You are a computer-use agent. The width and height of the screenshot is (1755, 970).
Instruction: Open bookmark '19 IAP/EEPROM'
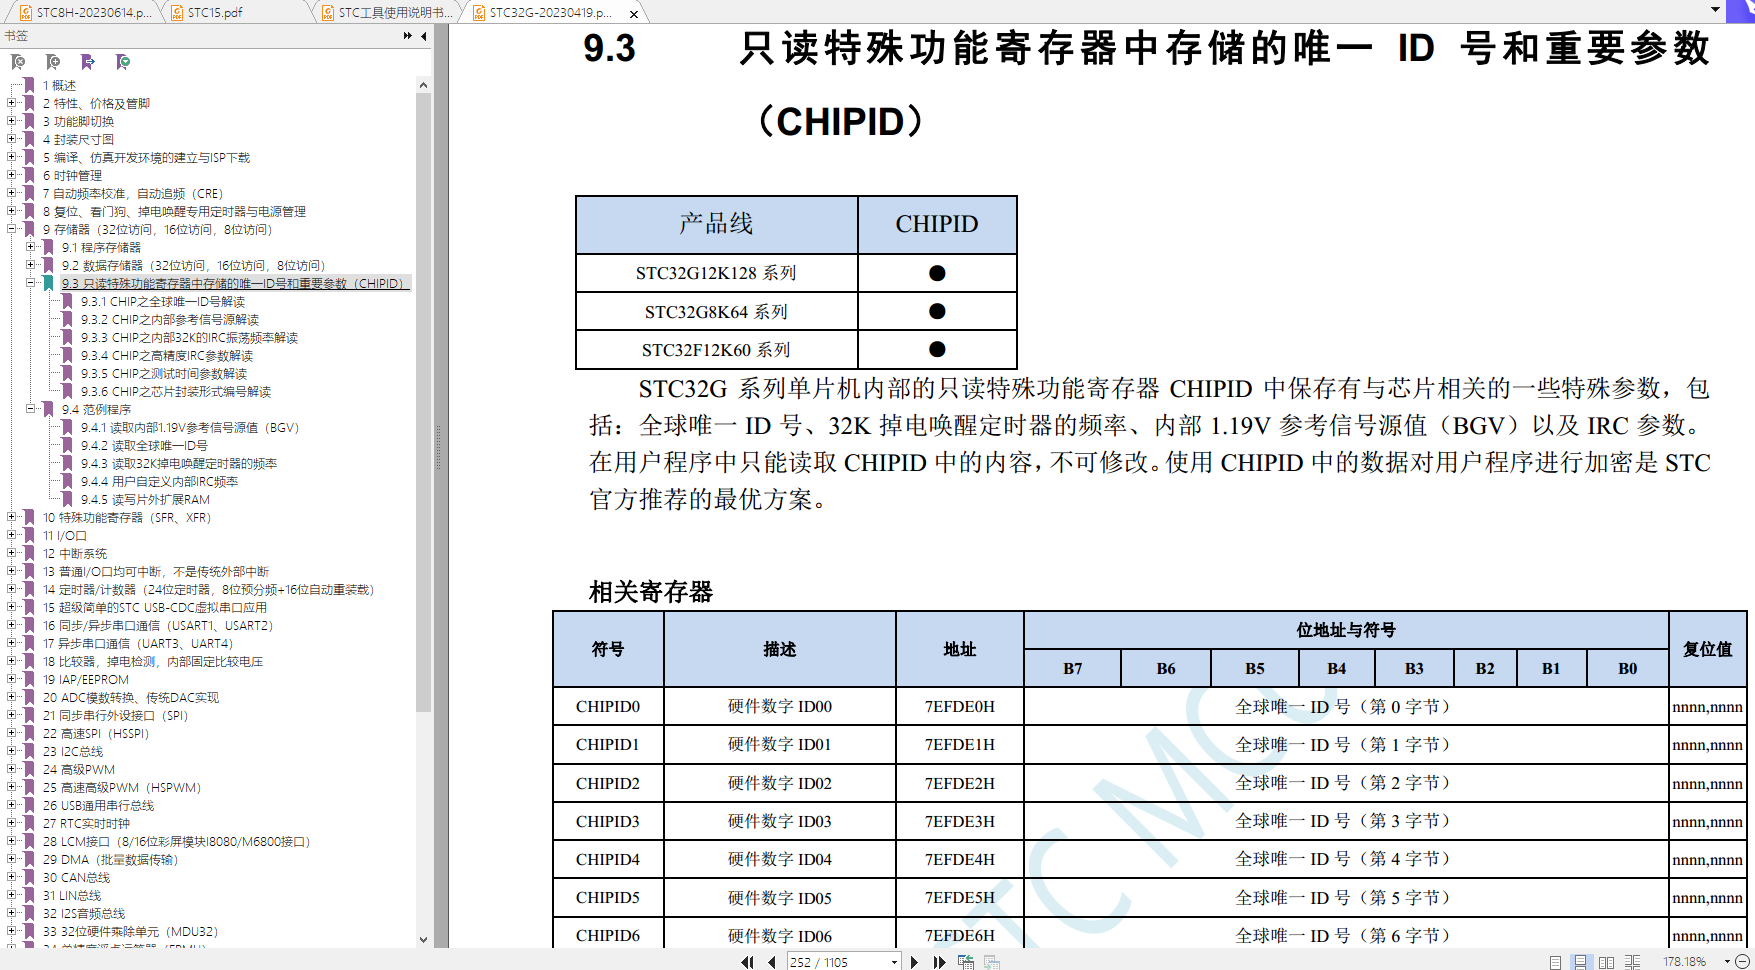pos(85,679)
